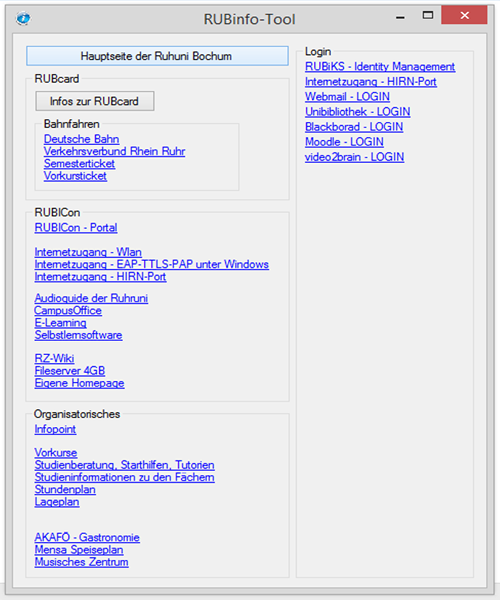Follow the Vorkursticket link
The height and width of the screenshot is (600, 500).
click(x=75, y=176)
